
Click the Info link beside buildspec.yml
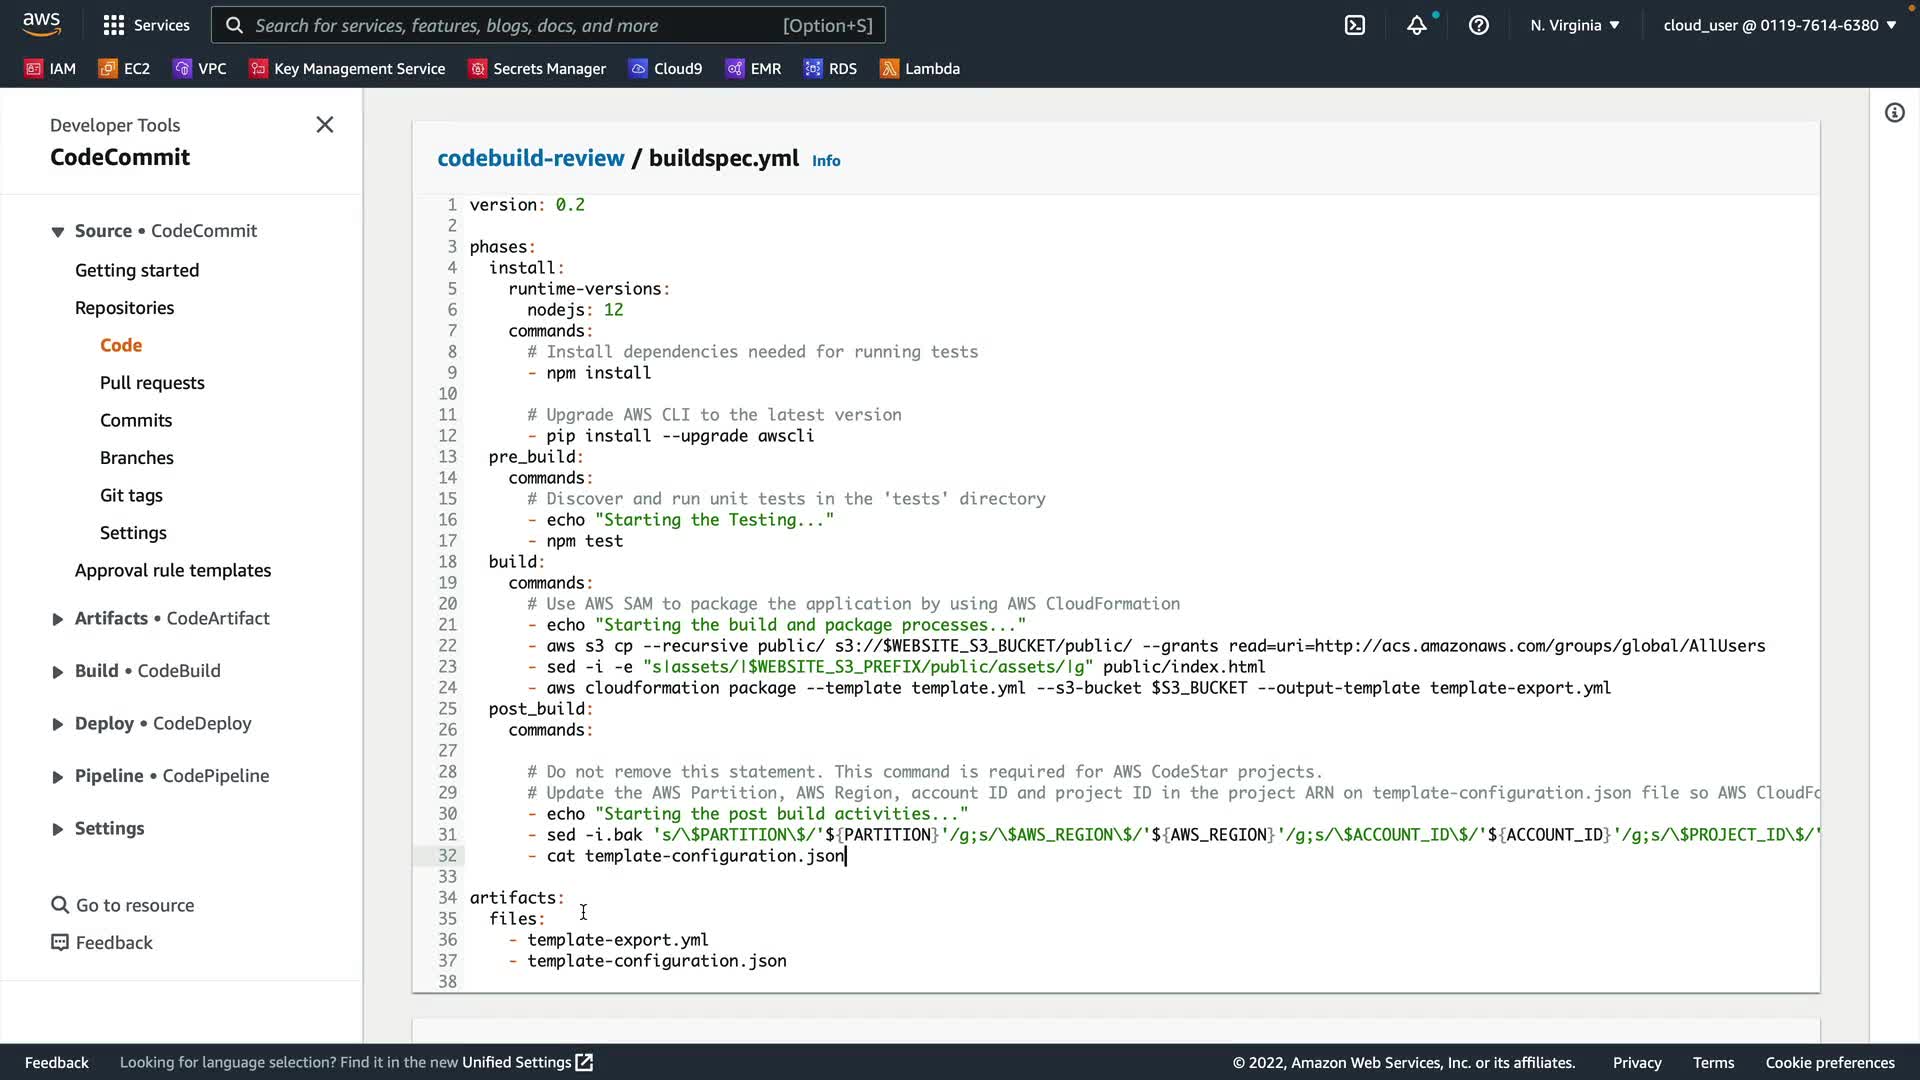pos(825,161)
